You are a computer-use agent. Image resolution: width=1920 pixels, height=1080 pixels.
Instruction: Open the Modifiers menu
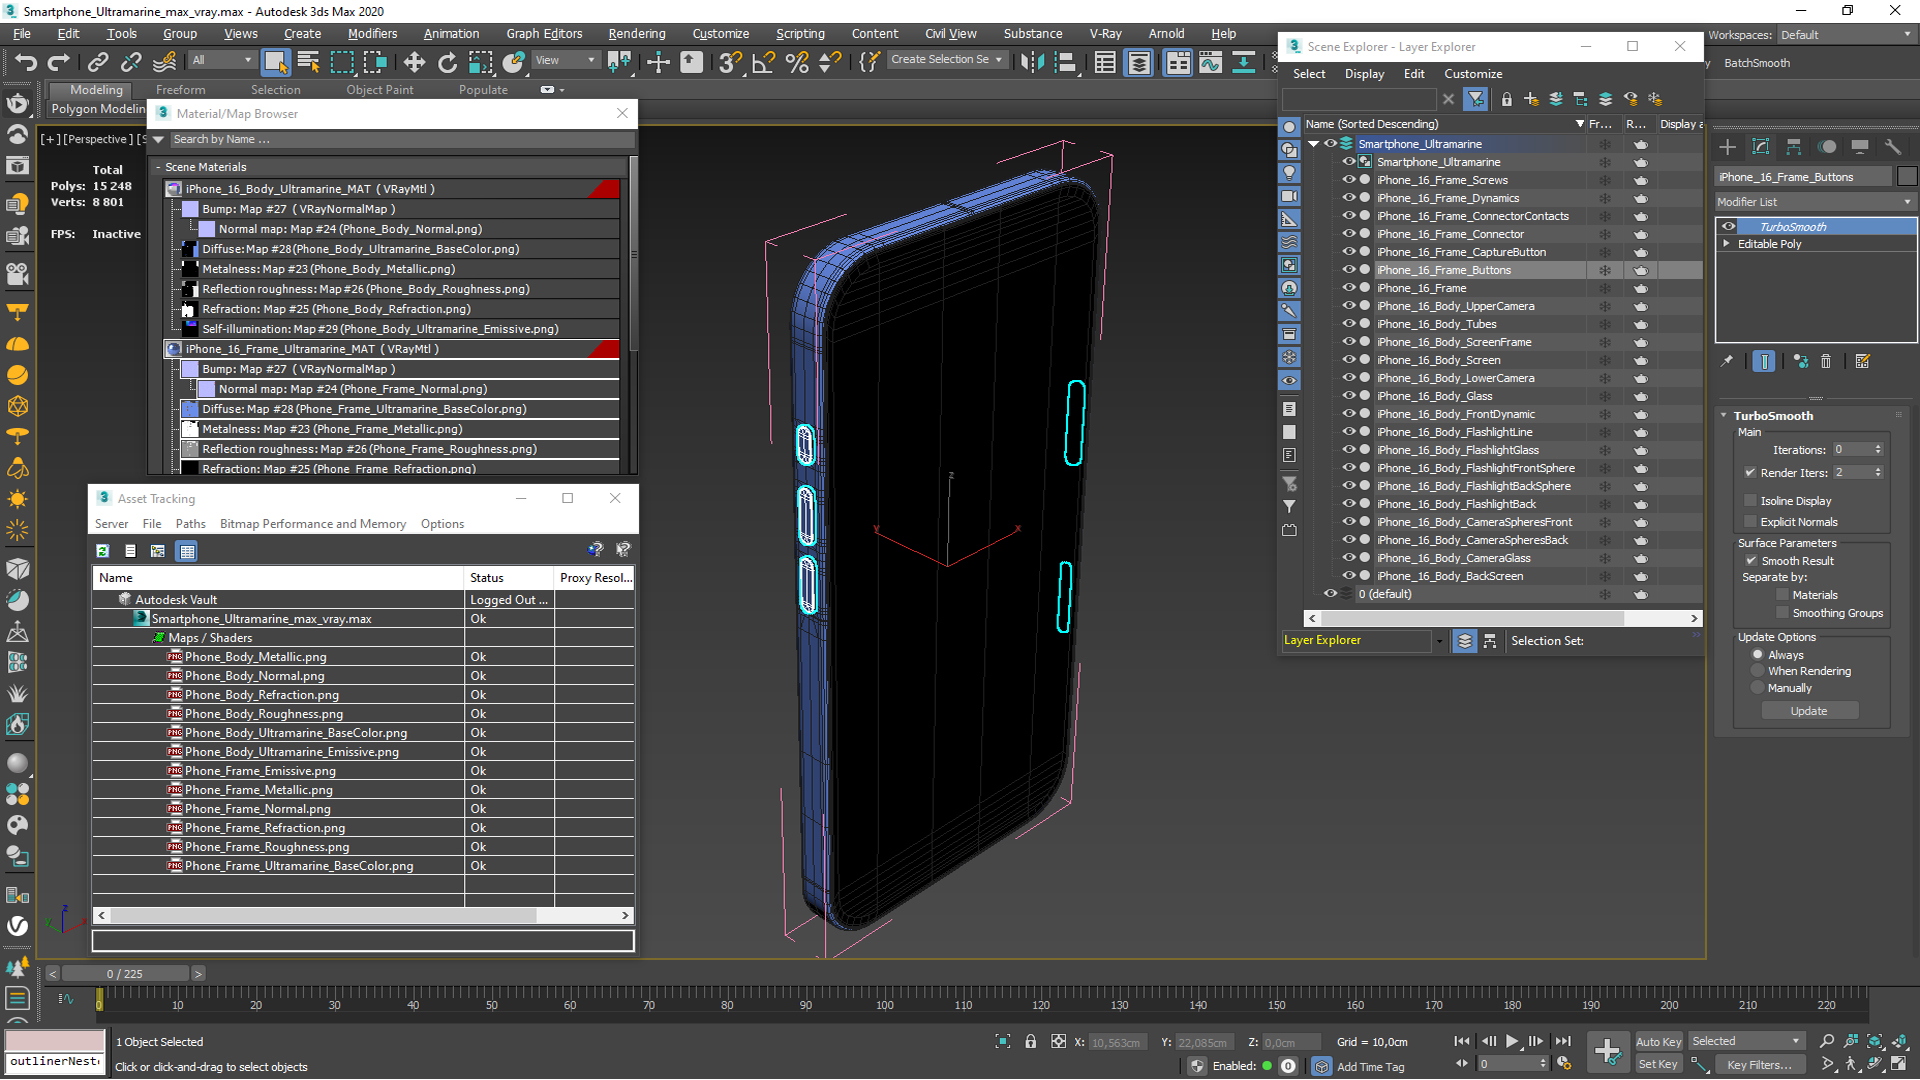click(372, 34)
